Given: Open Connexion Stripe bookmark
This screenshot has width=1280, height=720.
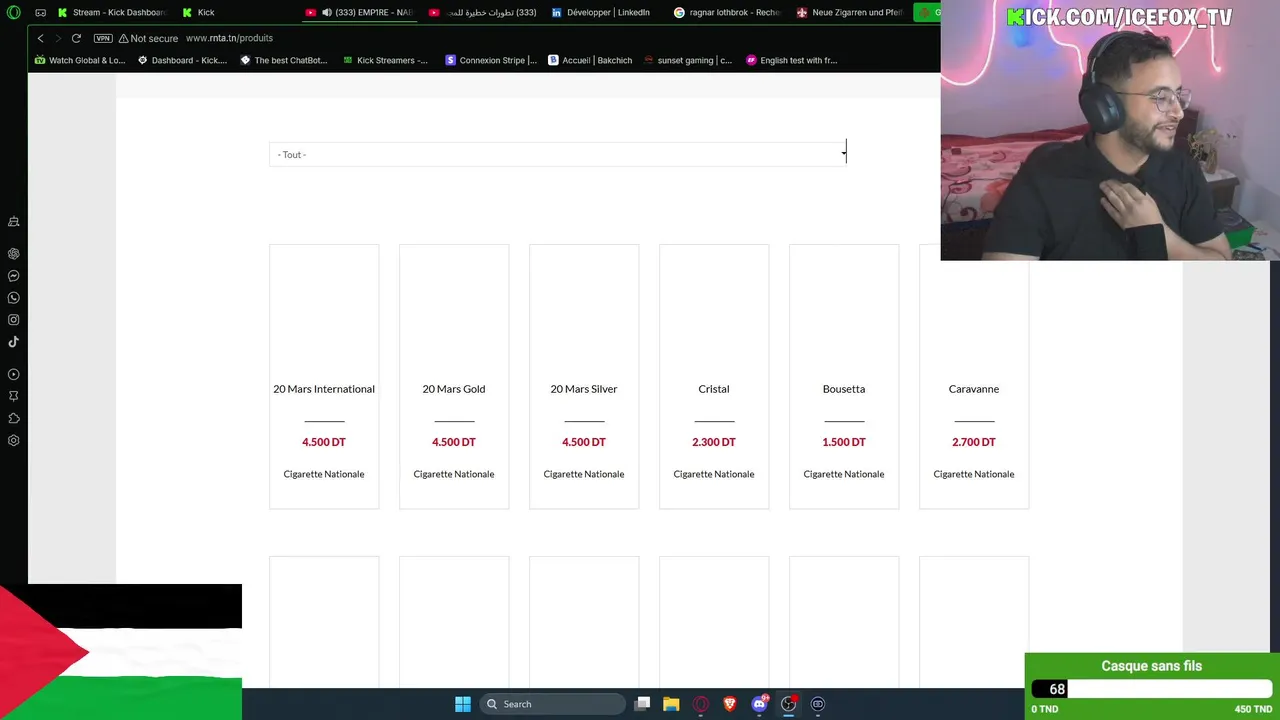Looking at the screenshot, I should point(490,60).
